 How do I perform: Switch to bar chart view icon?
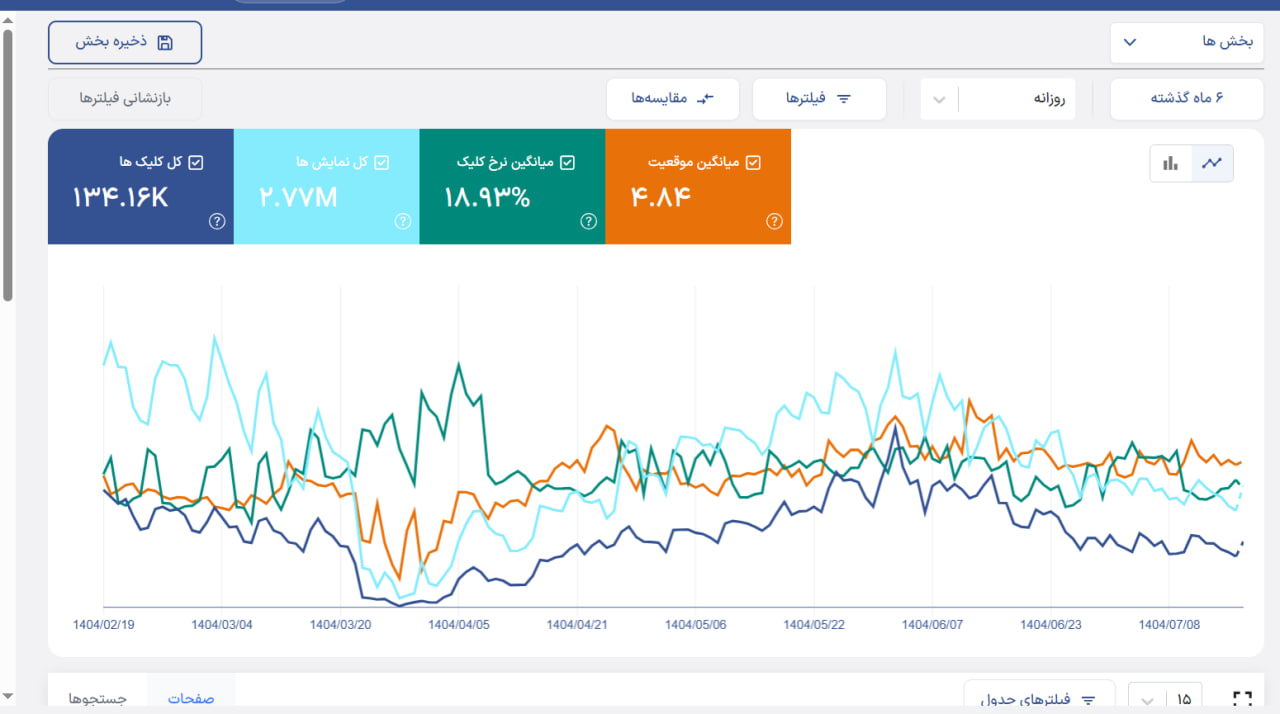click(1171, 163)
